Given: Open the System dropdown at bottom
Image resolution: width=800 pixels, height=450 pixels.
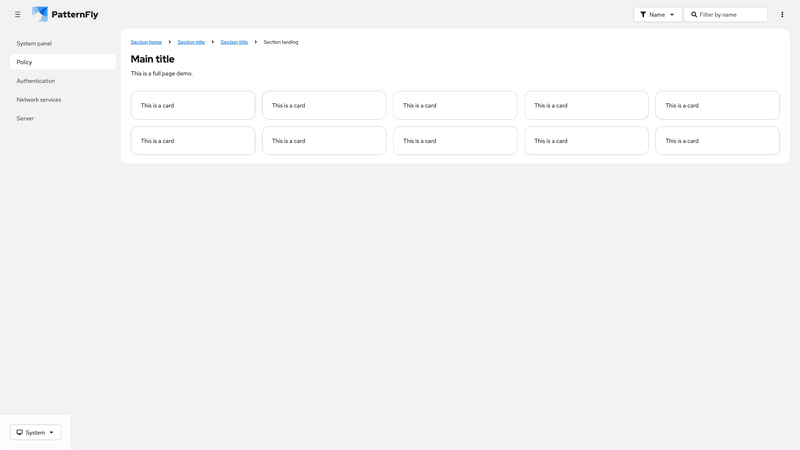Looking at the screenshot, I should pyautogui.click(x=36, y=433).
